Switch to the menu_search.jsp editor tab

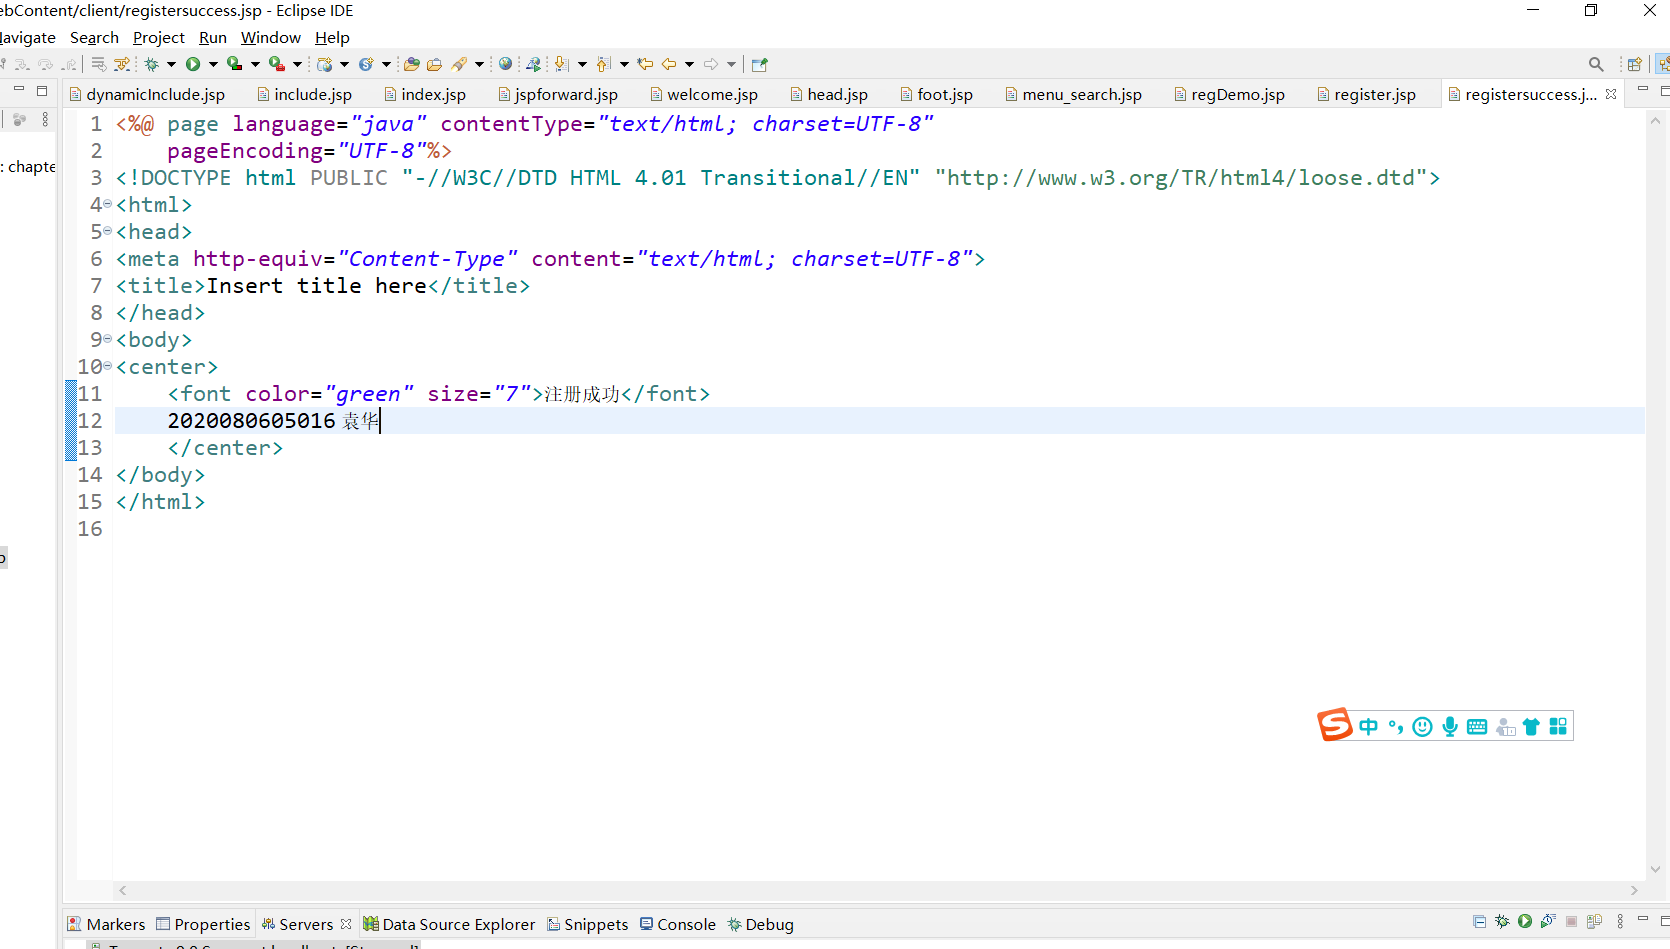(x=1073, y=94)
